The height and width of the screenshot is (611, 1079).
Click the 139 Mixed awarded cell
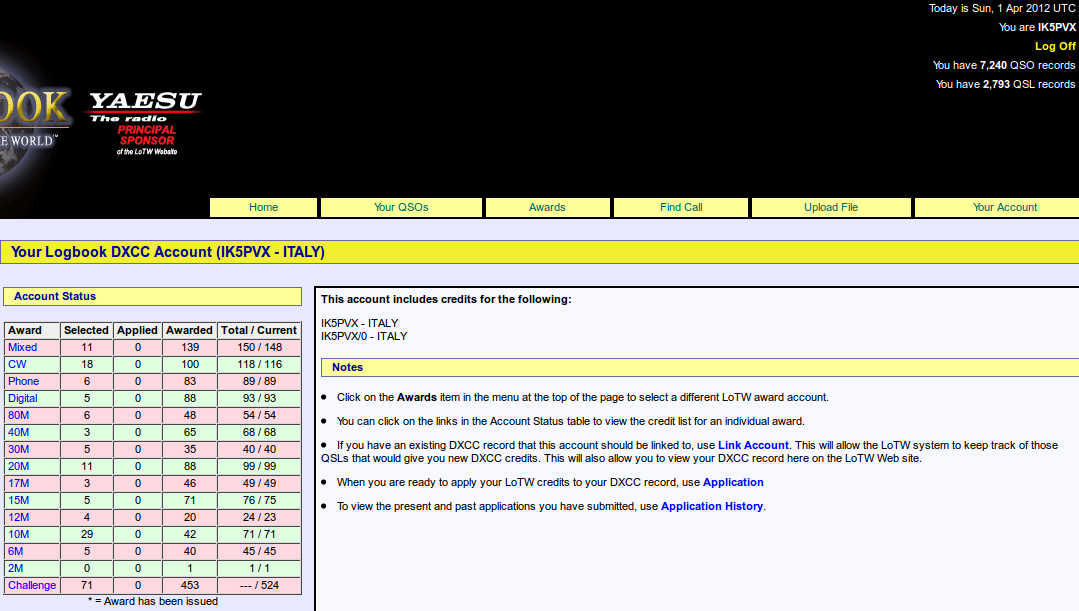click(190, 347)
